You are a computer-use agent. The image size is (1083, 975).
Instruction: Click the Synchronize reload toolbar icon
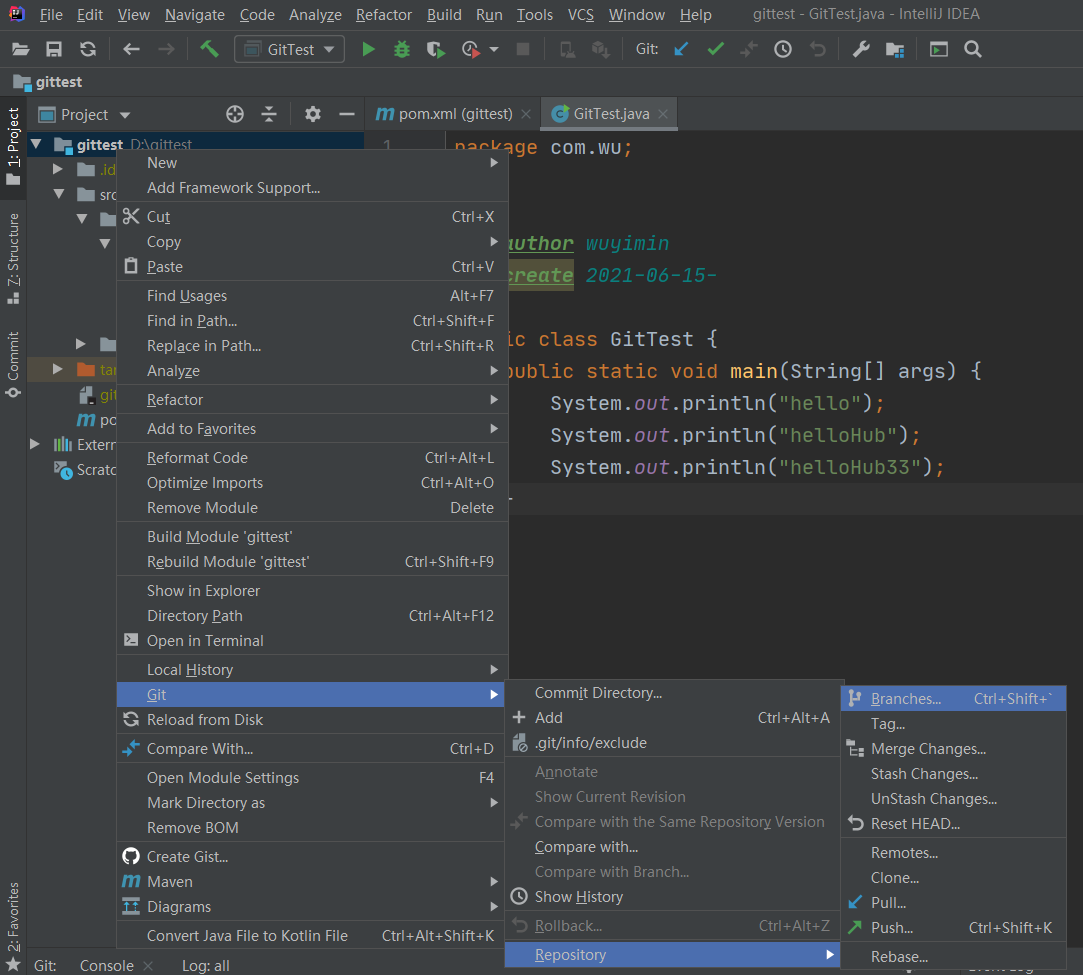(x=88, y=49)
